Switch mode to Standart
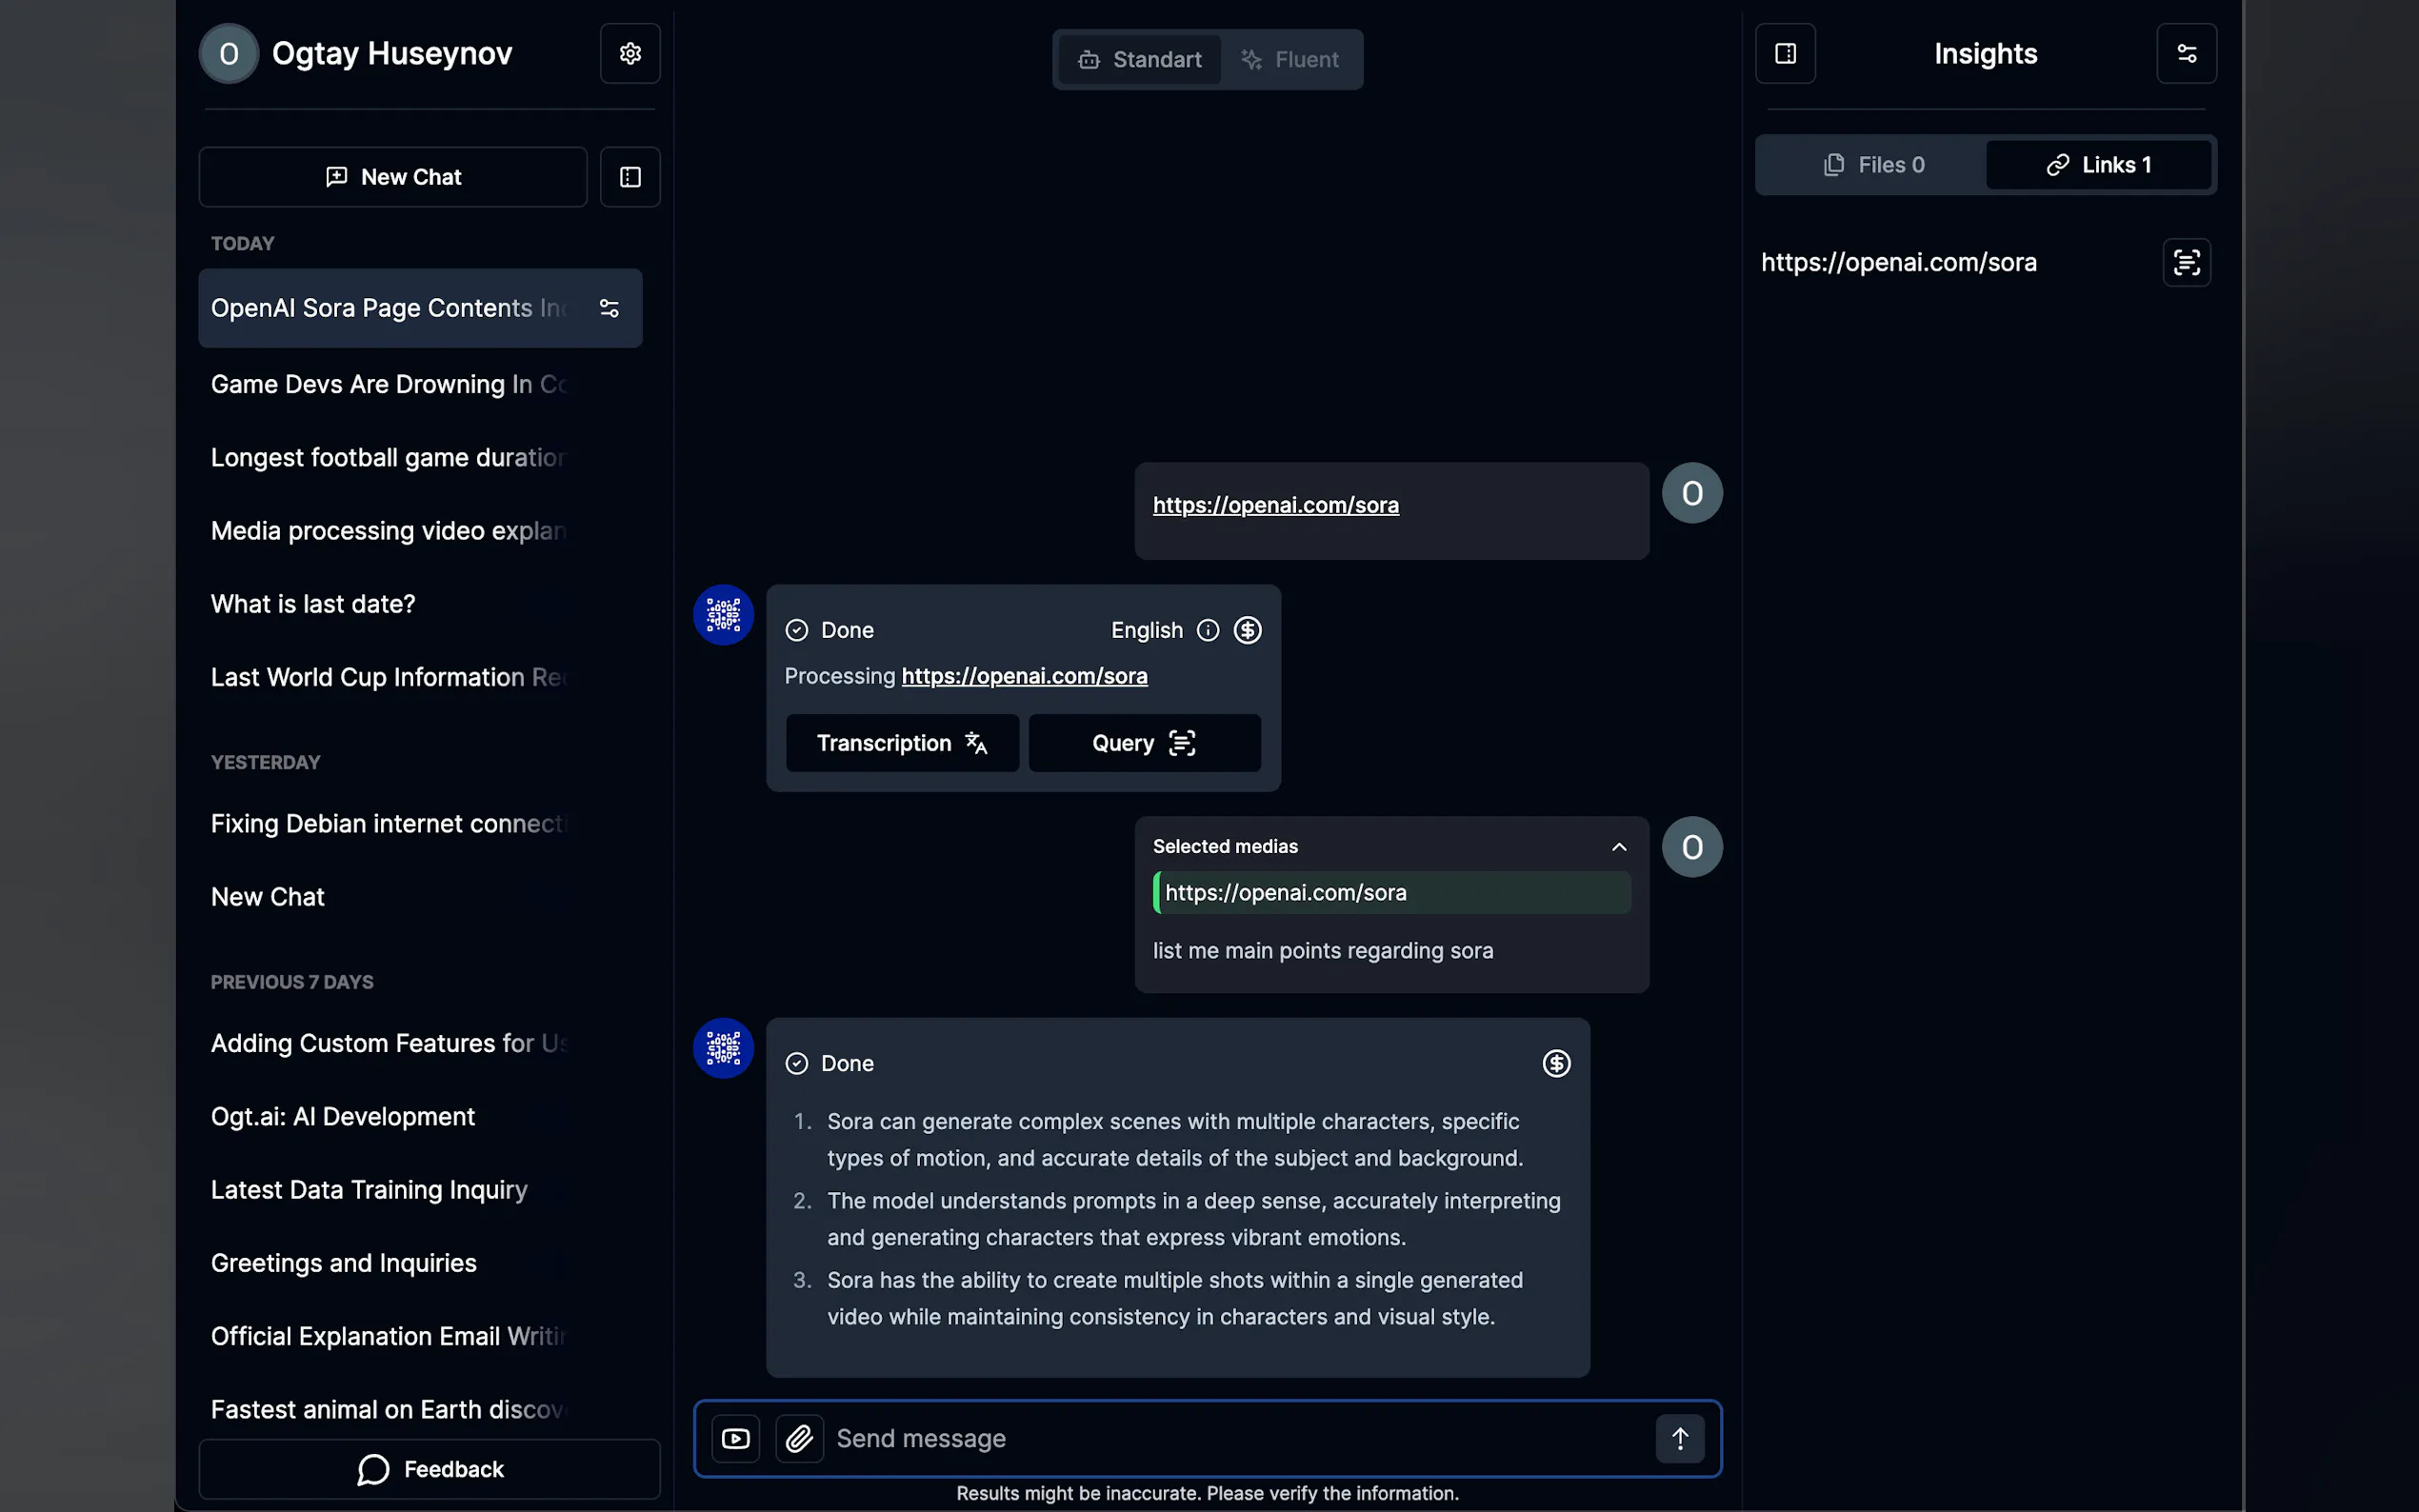This screenshot has height=1512, width=2419. [1140, 60]
